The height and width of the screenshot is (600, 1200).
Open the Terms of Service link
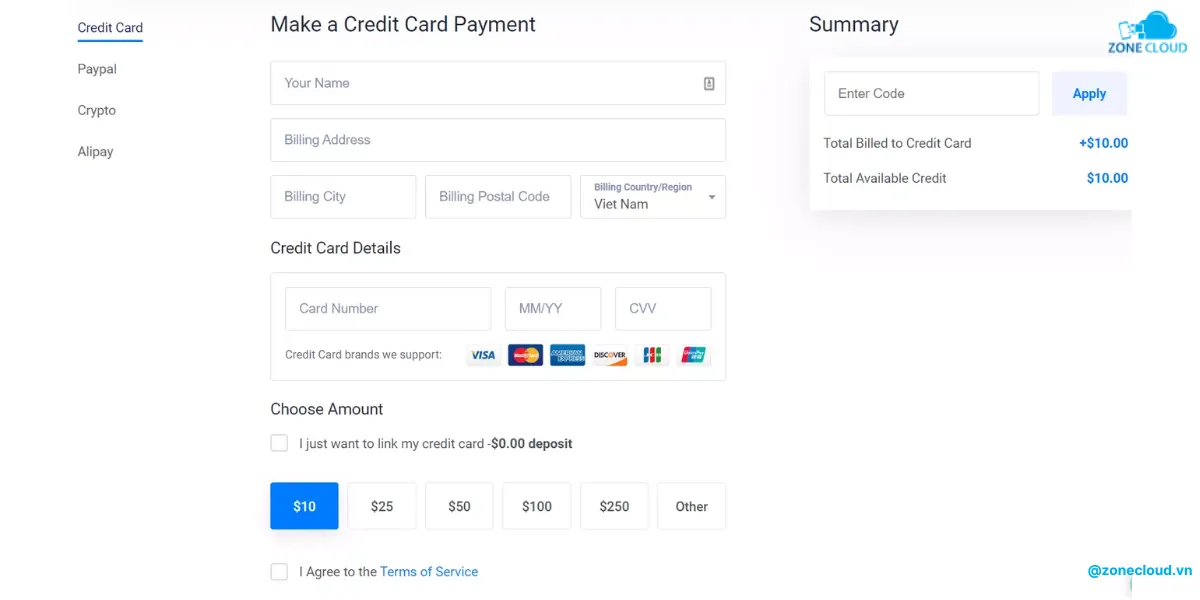click(x=429, y=572)
